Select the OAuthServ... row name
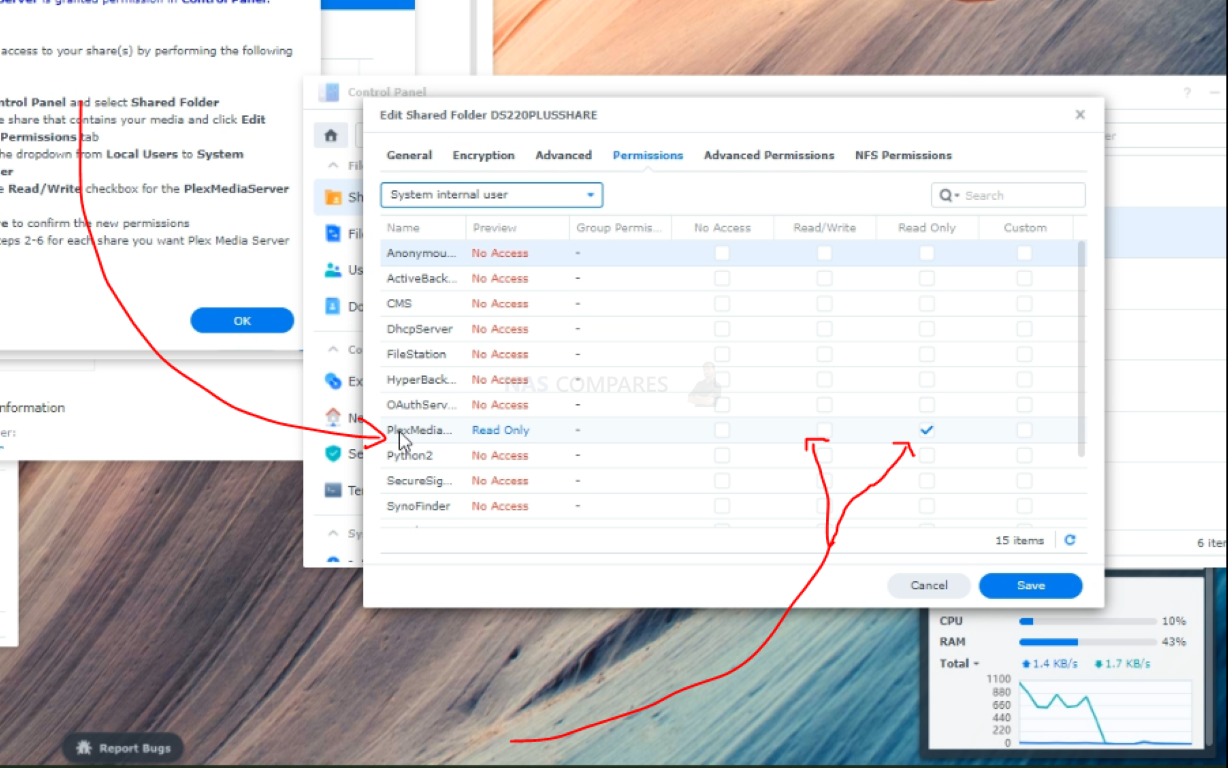Viewport: 1228px width, 768px height. 421,405
